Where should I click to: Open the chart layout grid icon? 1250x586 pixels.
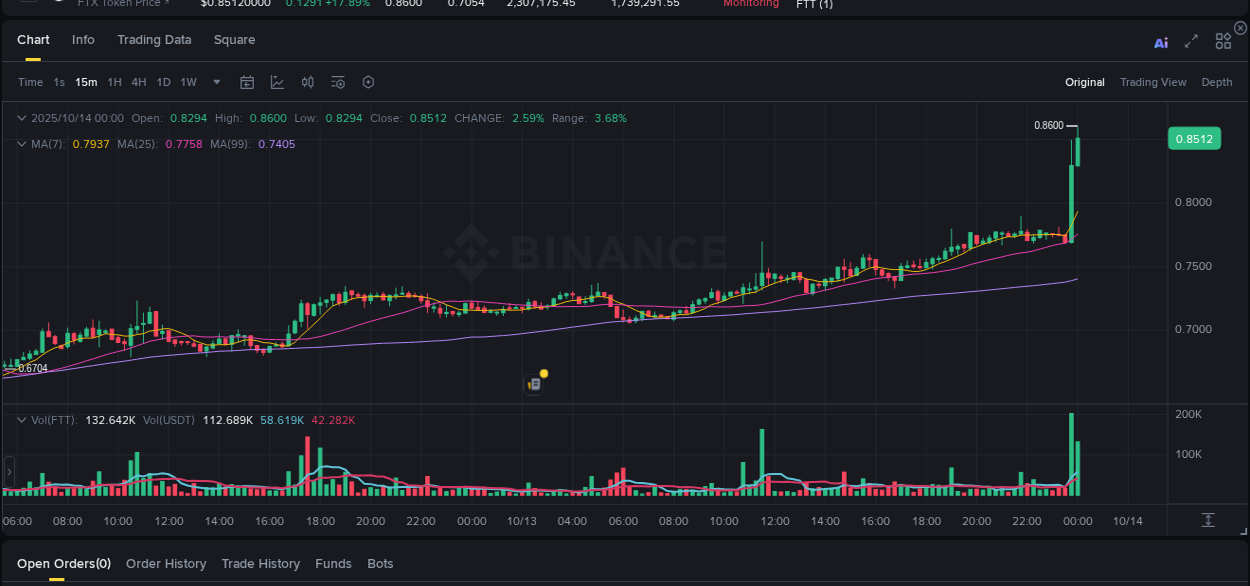coord(1223,41)
